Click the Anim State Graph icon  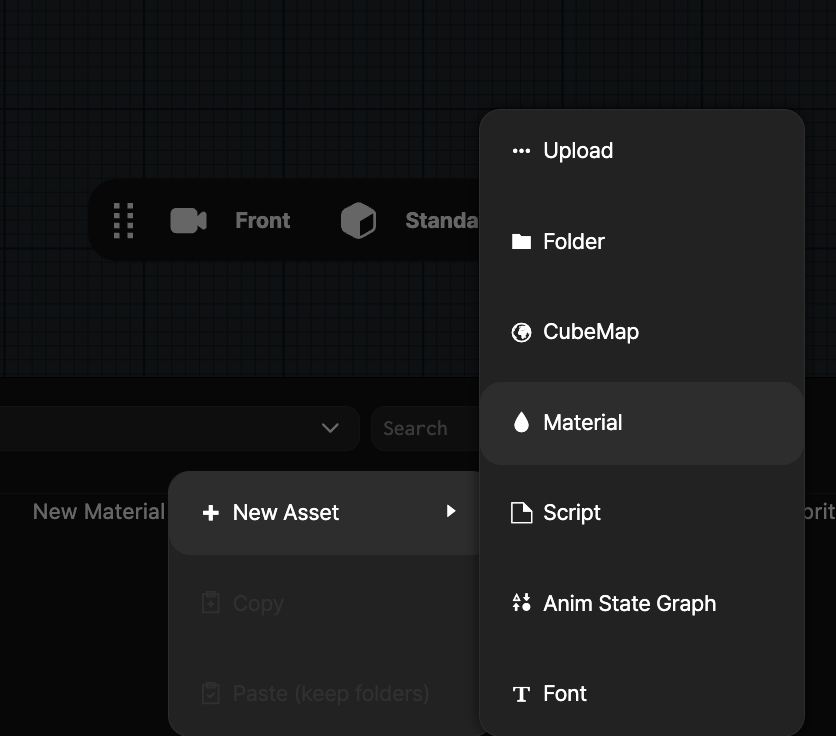coord(521,603)
